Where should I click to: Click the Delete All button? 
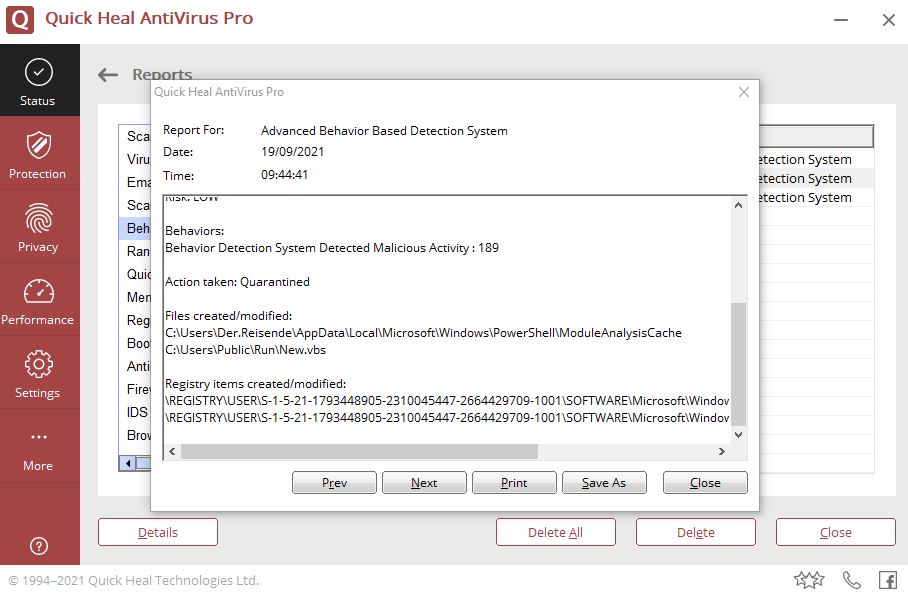point(555,532)
